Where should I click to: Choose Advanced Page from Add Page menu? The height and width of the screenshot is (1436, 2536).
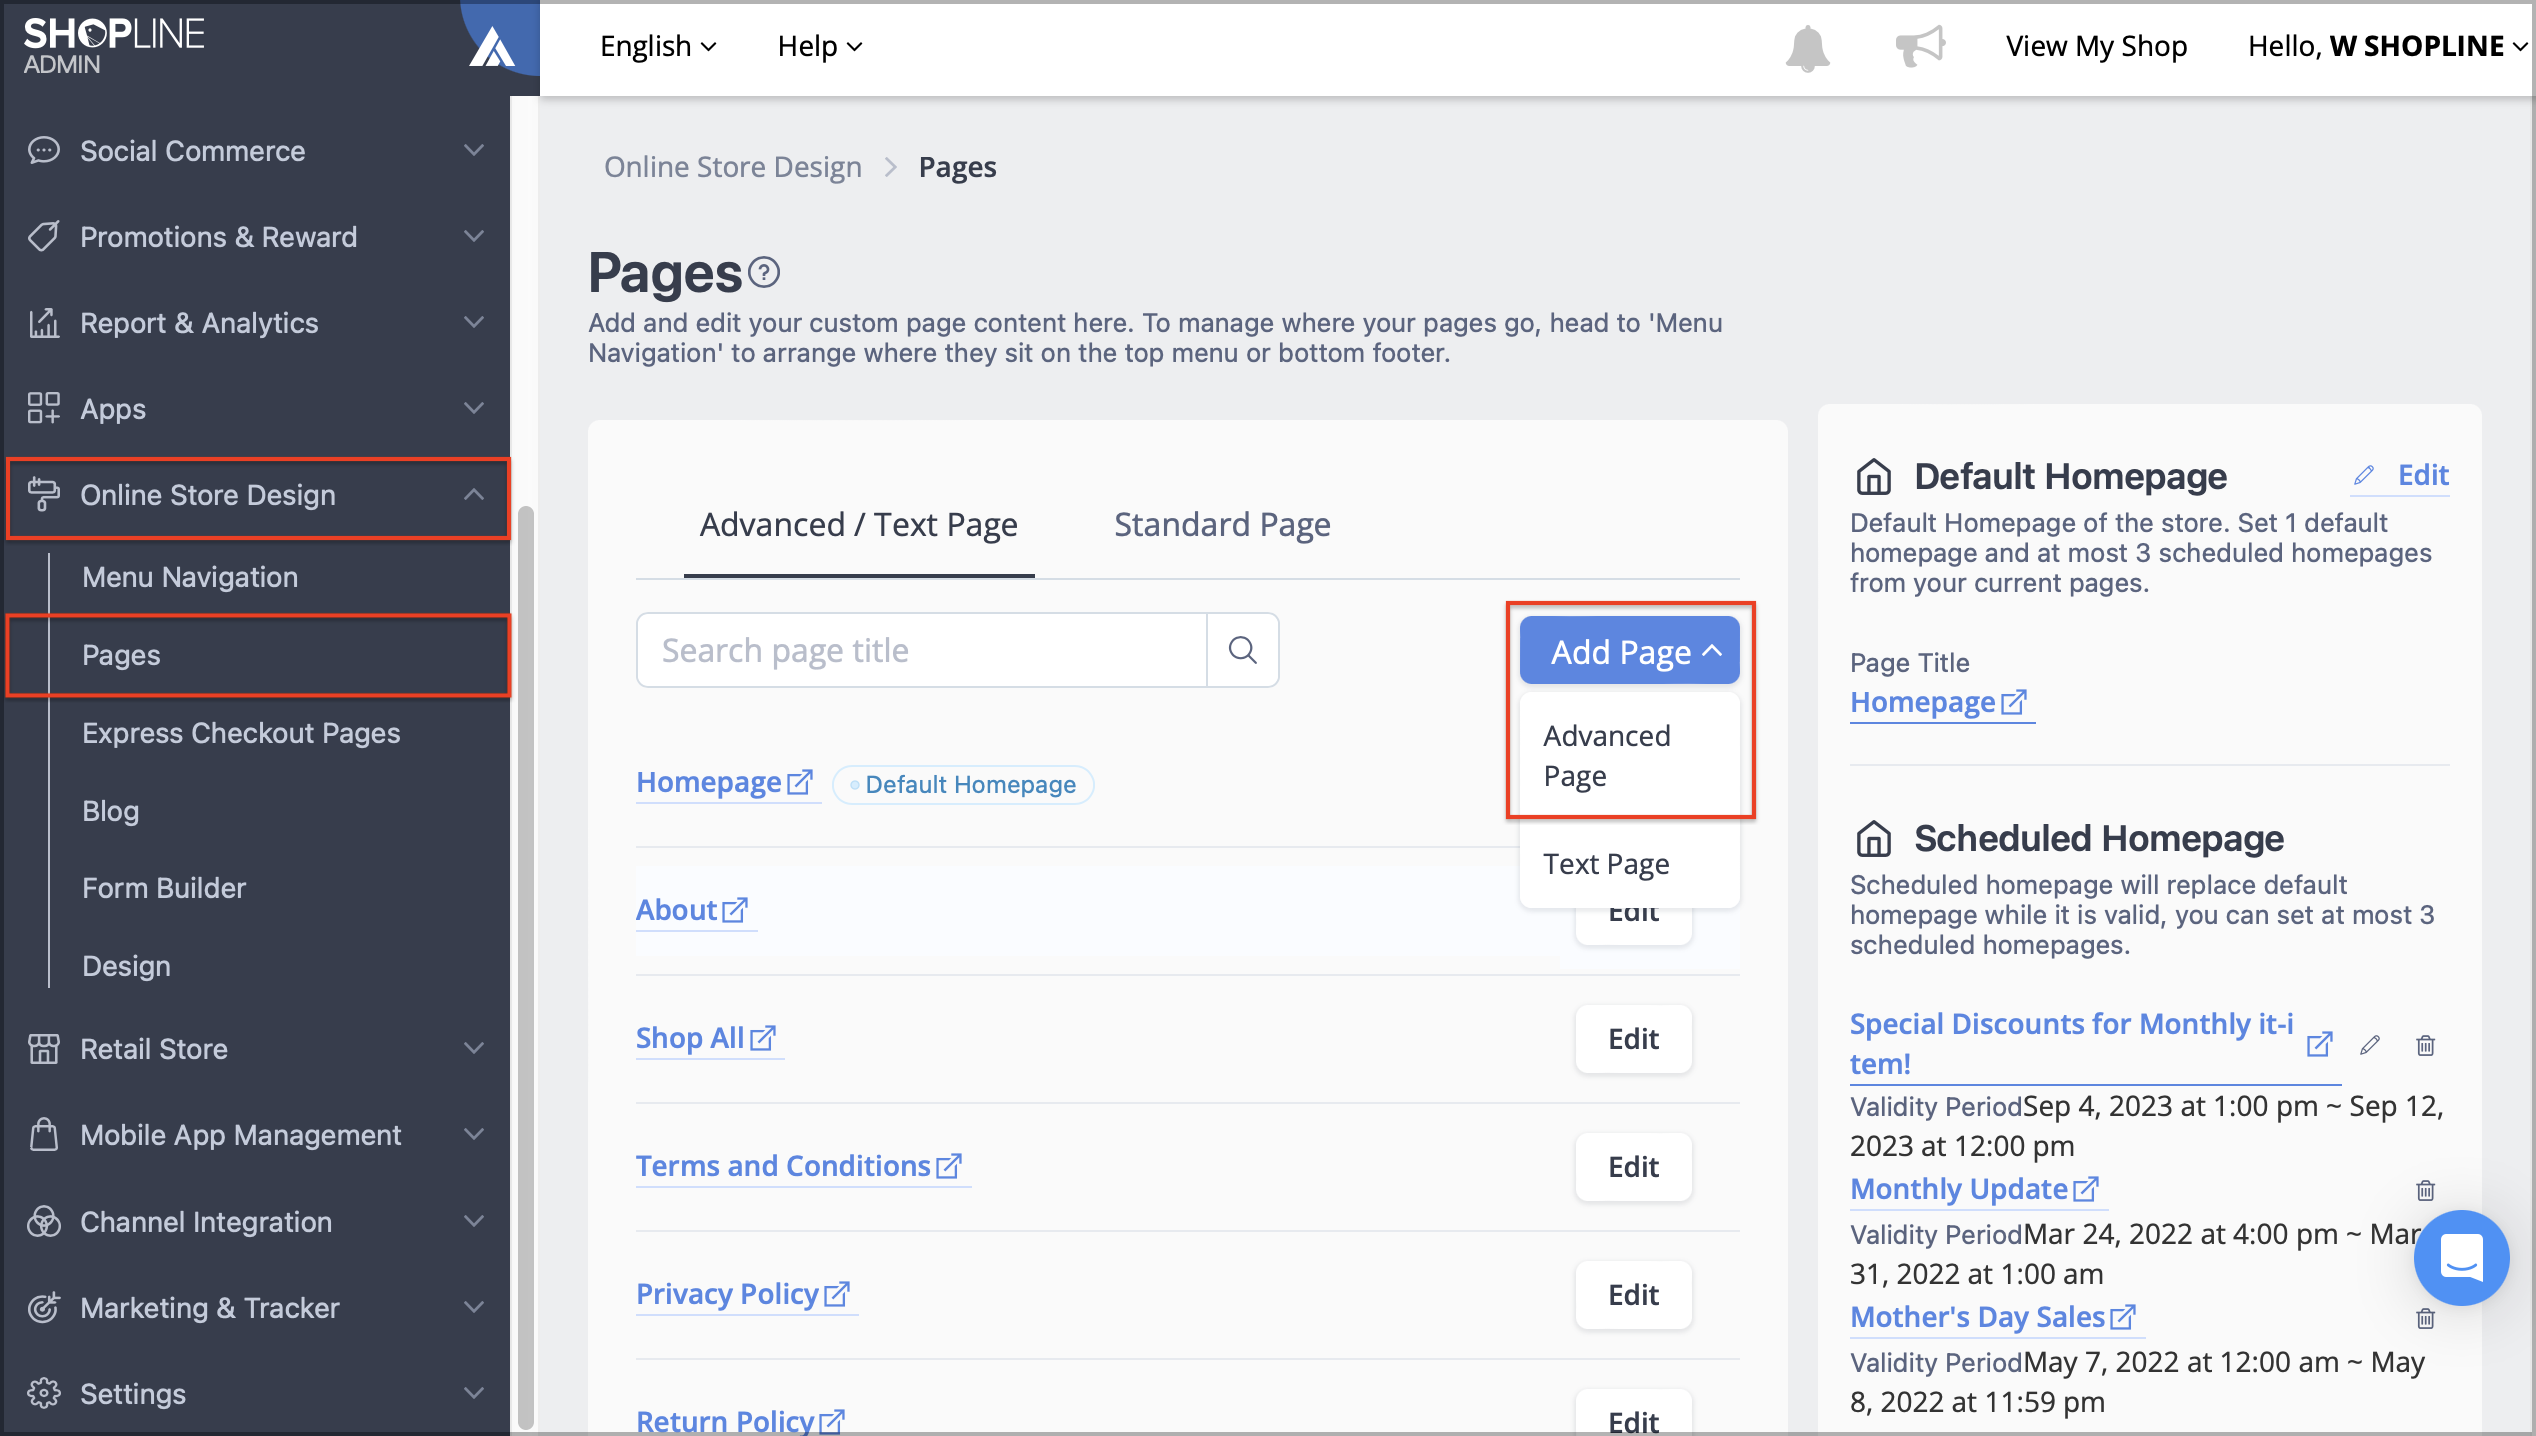click(1629, 756)
